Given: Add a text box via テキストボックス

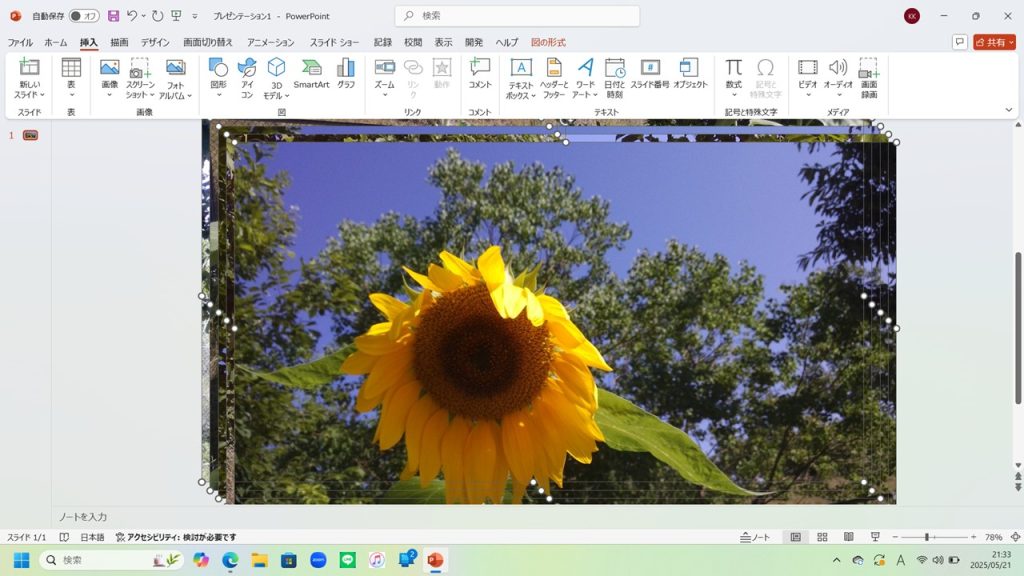Looking at the screenshot, I should click(521, 76).
